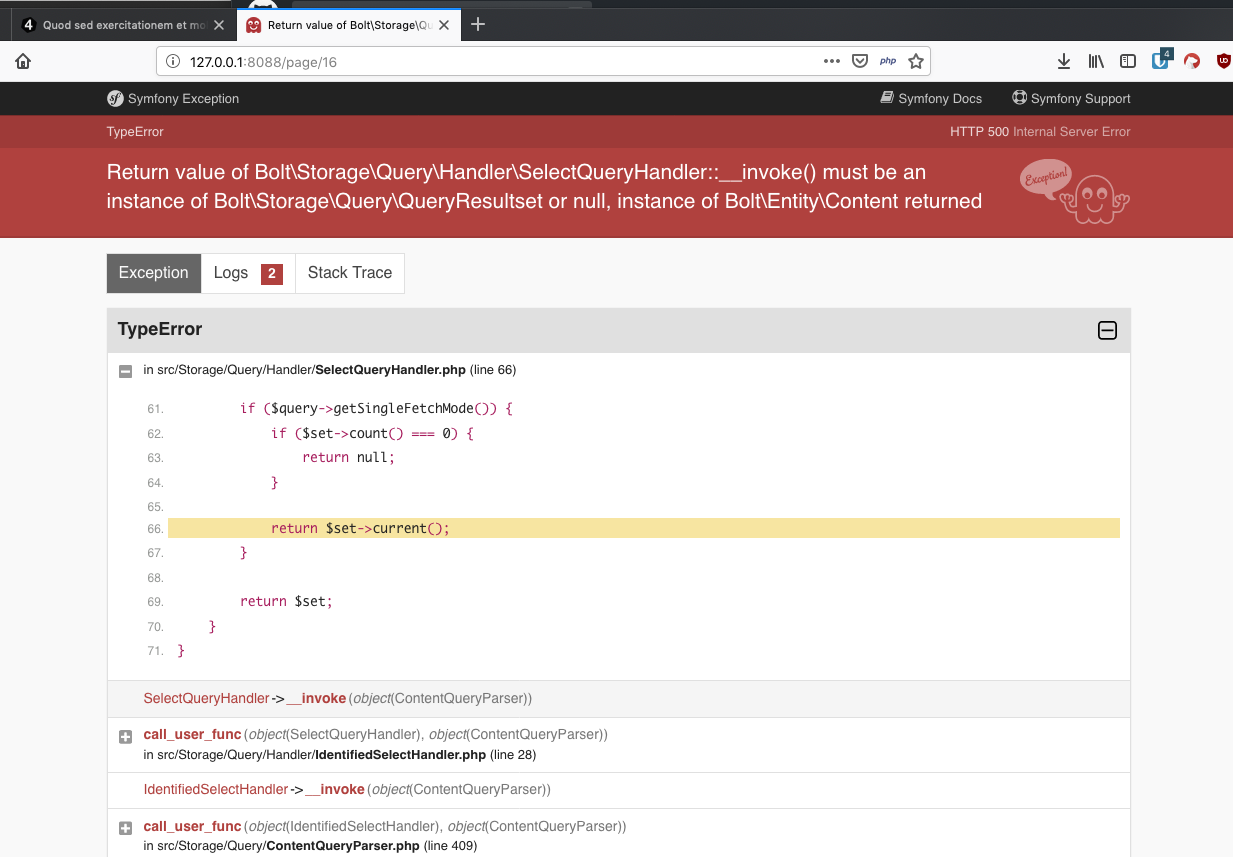The height and width of the screenshot is (857, 1233).
Task: Click the Symfony Exception header link
Action: point(173,98)
